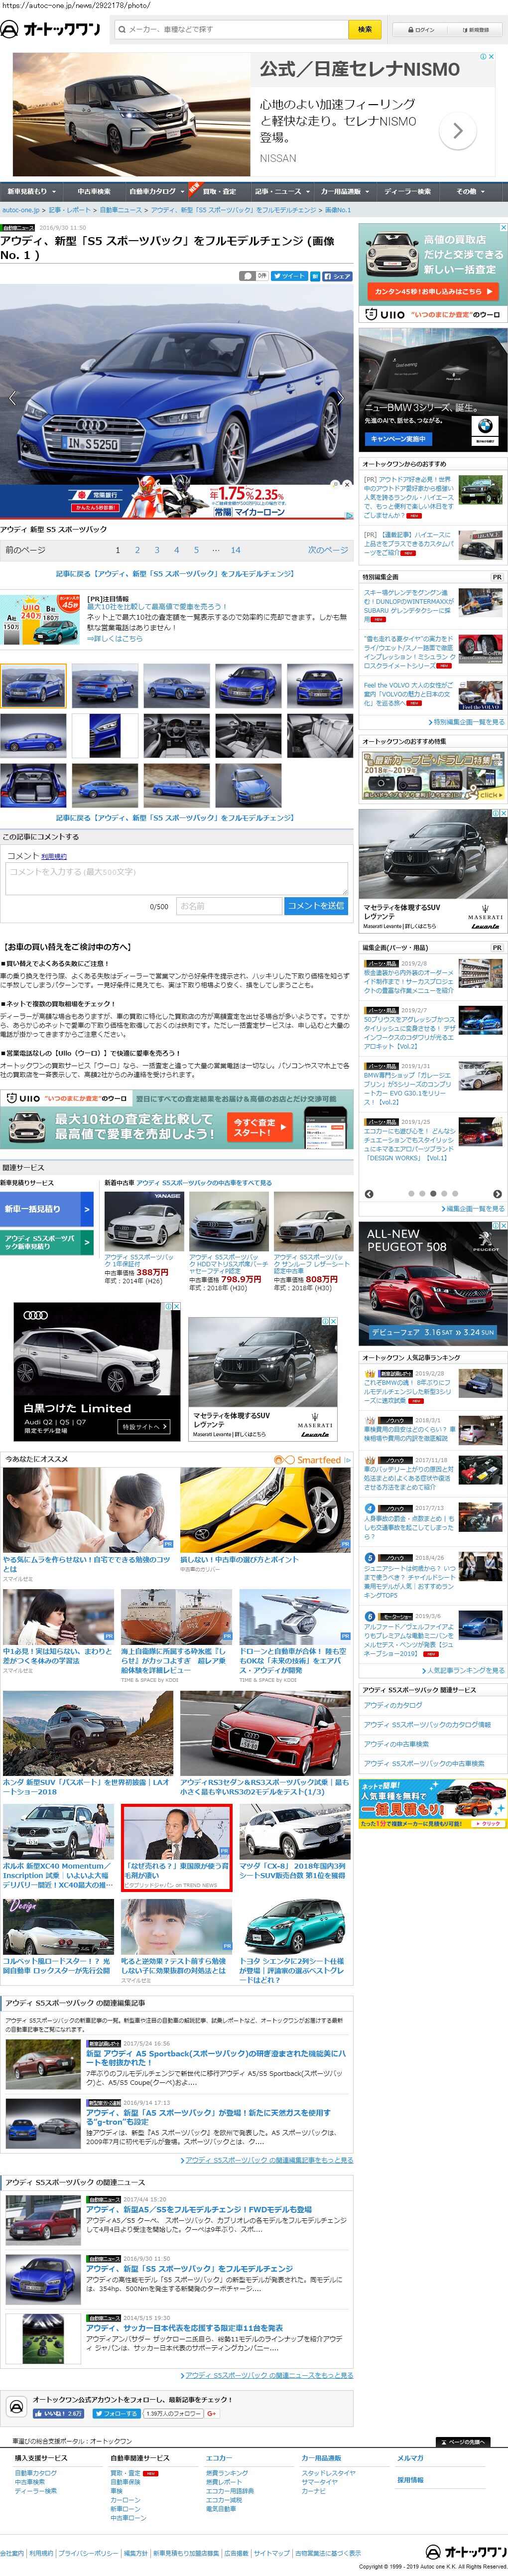Open the 買取・査定 navigation tab
508x2576 pixels.
coord(219,191)
